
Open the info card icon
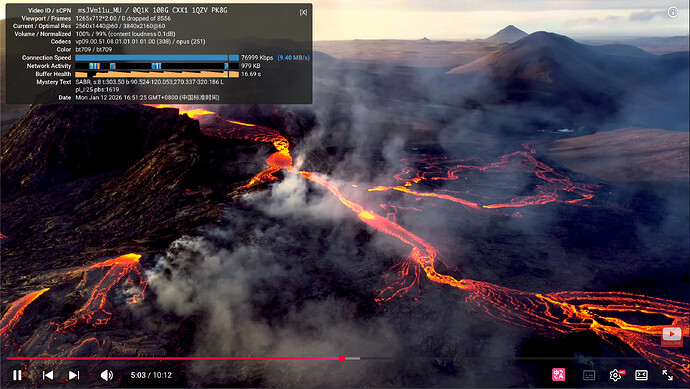[x=673, y=12]
